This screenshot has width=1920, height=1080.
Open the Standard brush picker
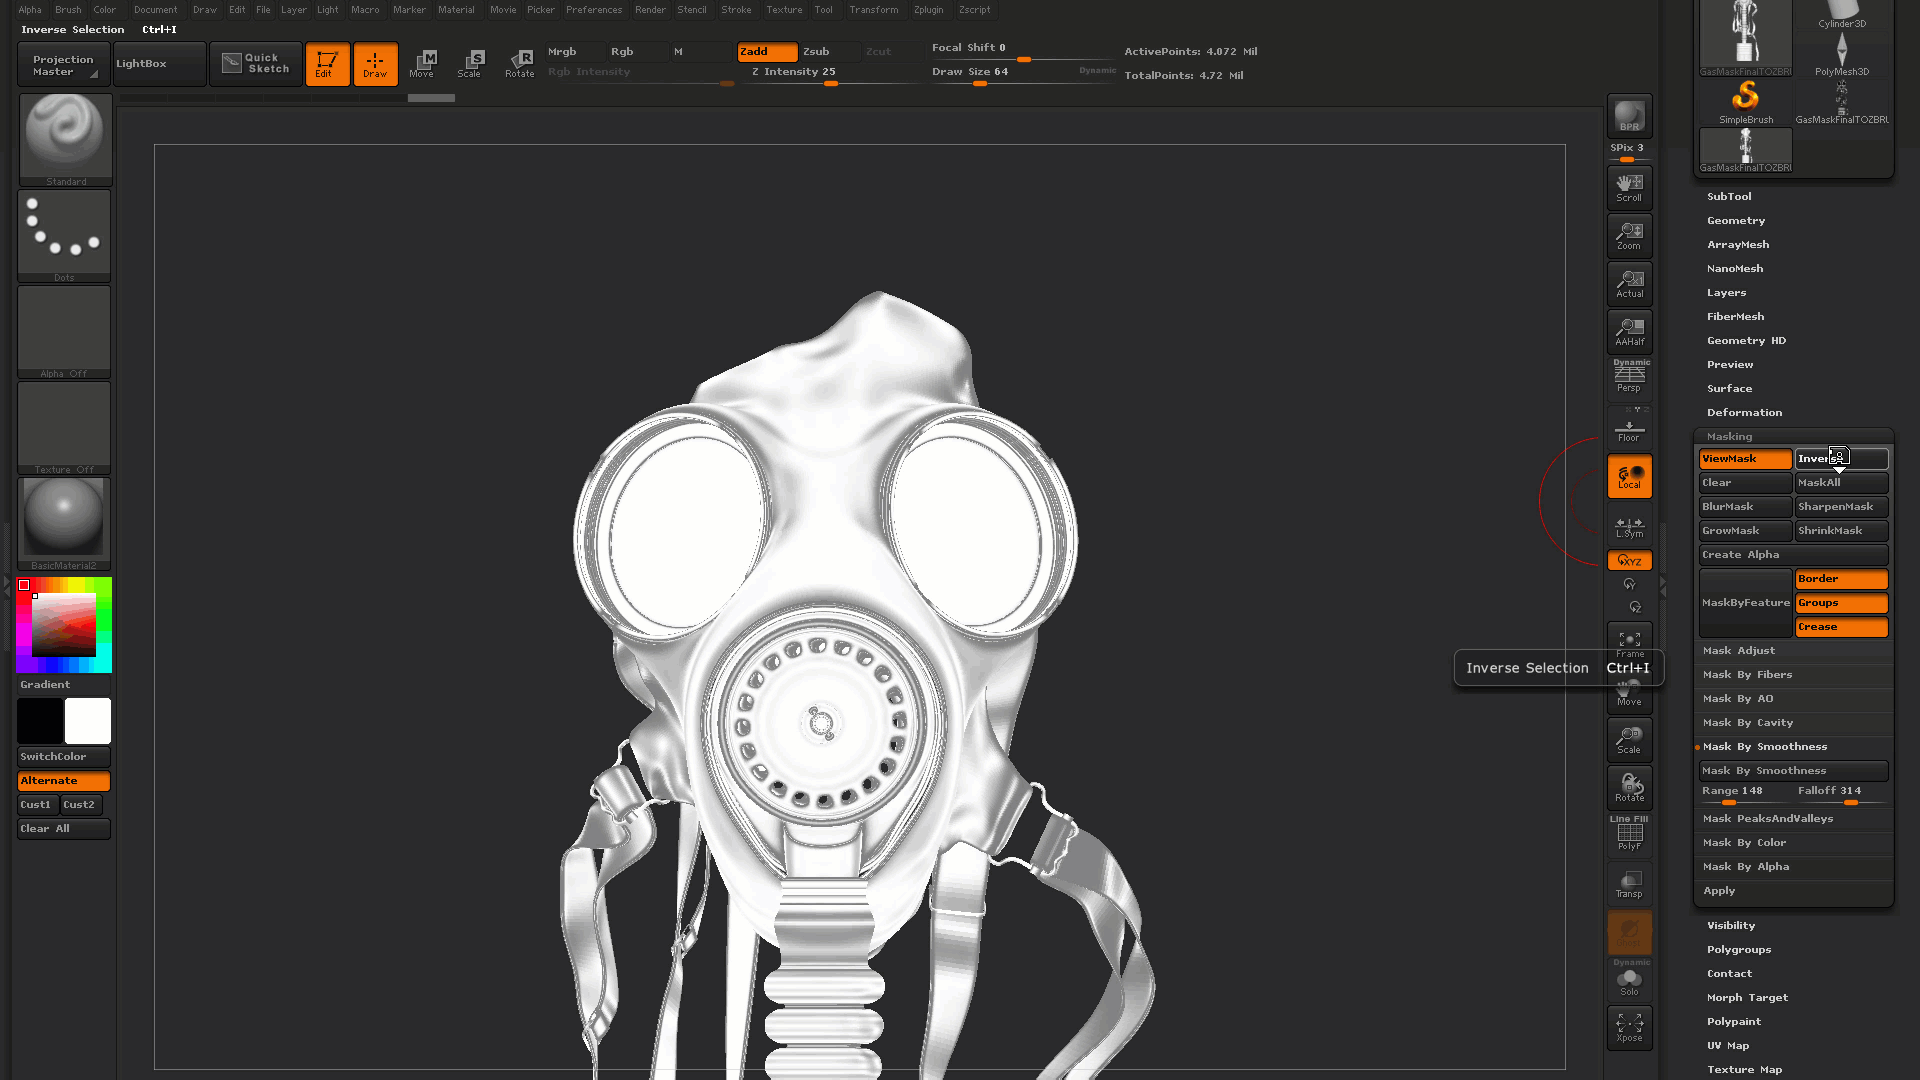pyautogui.click(x=65, y=140)
